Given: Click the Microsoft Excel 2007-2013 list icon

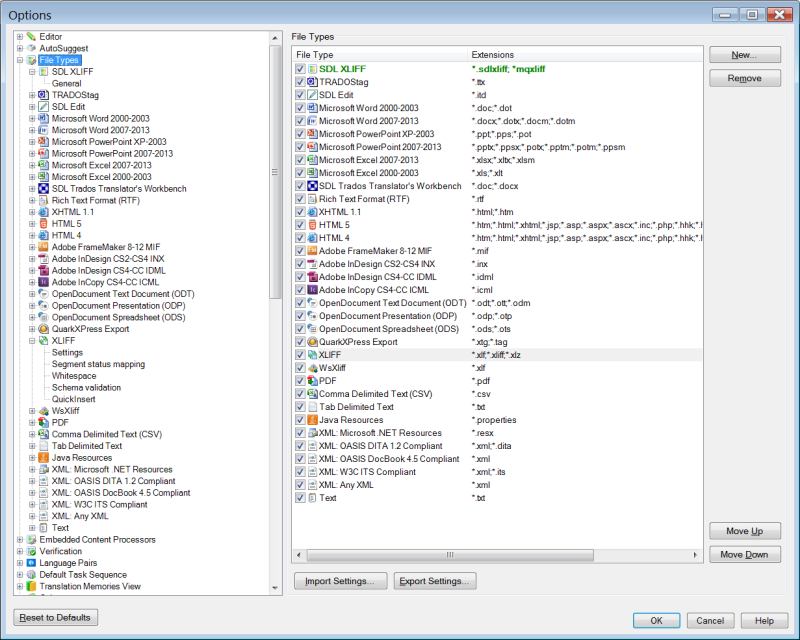Looking at the screenshot, I should click(x=313, y=160).
